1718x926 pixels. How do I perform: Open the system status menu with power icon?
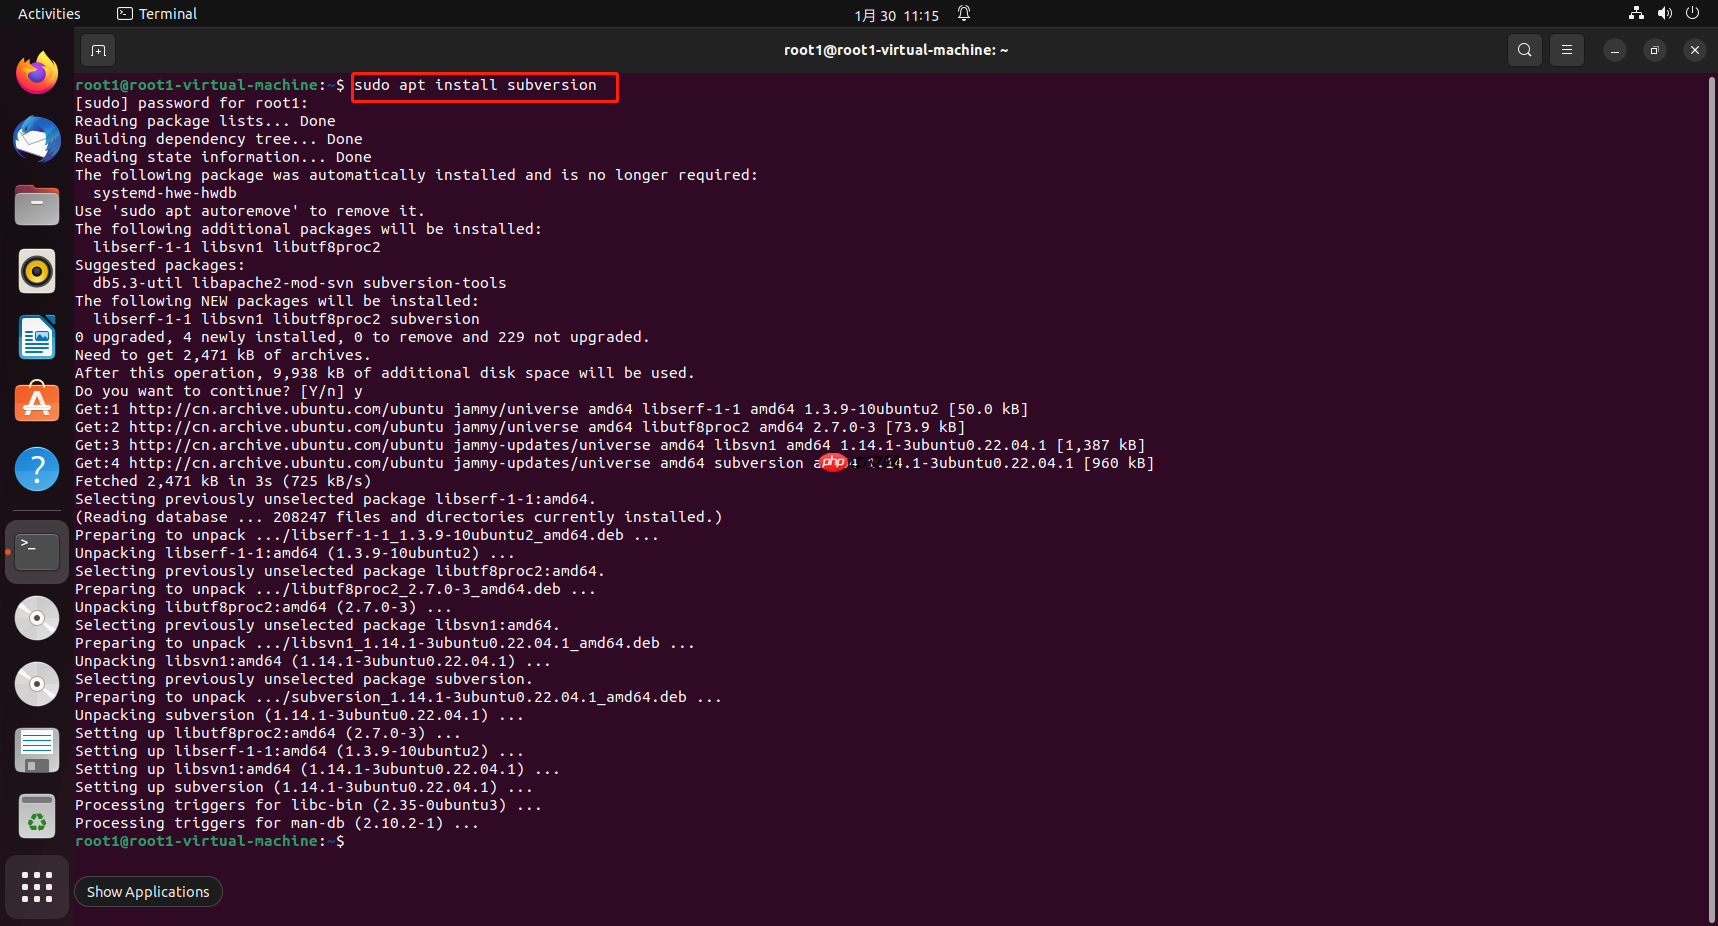tap(1691, 13)
